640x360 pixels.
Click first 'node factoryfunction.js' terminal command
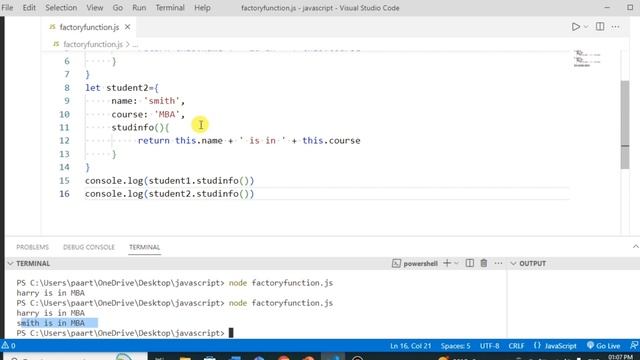coord(281,283)
